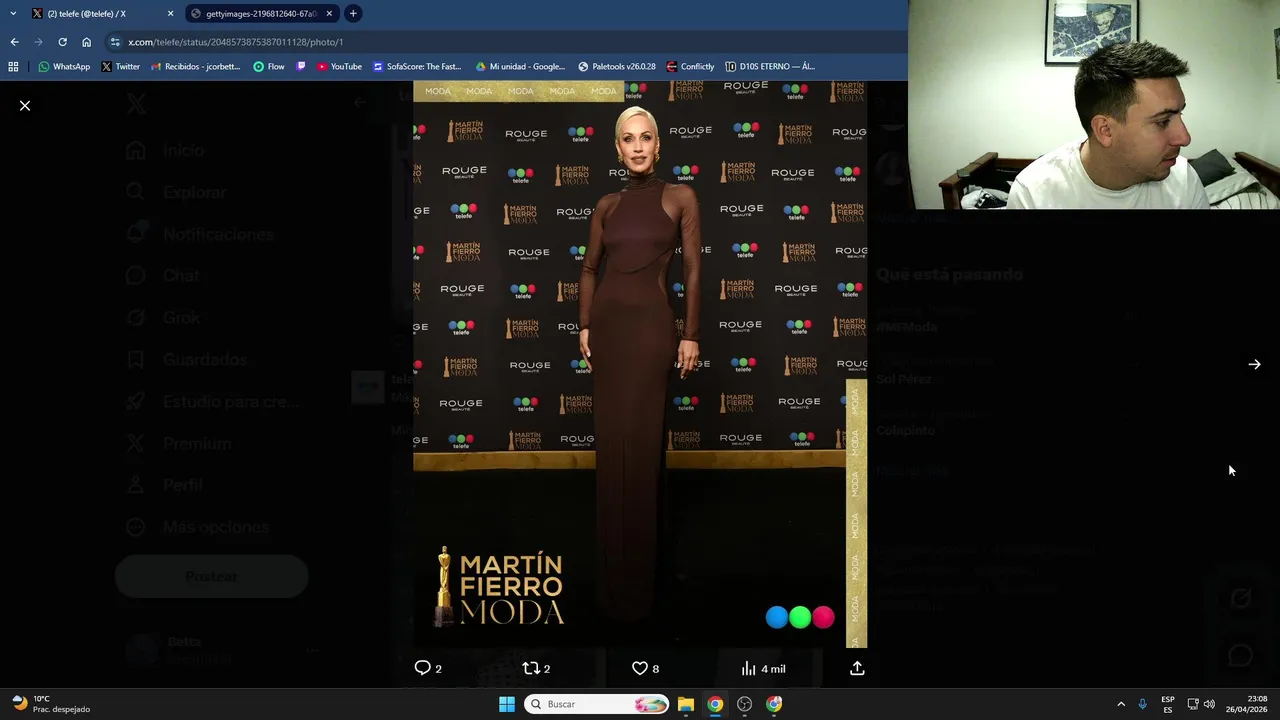The height and width of the screenshot is (720, 1280).
Task: Click the taskbar Buscar search box
Action: point(597,704)
